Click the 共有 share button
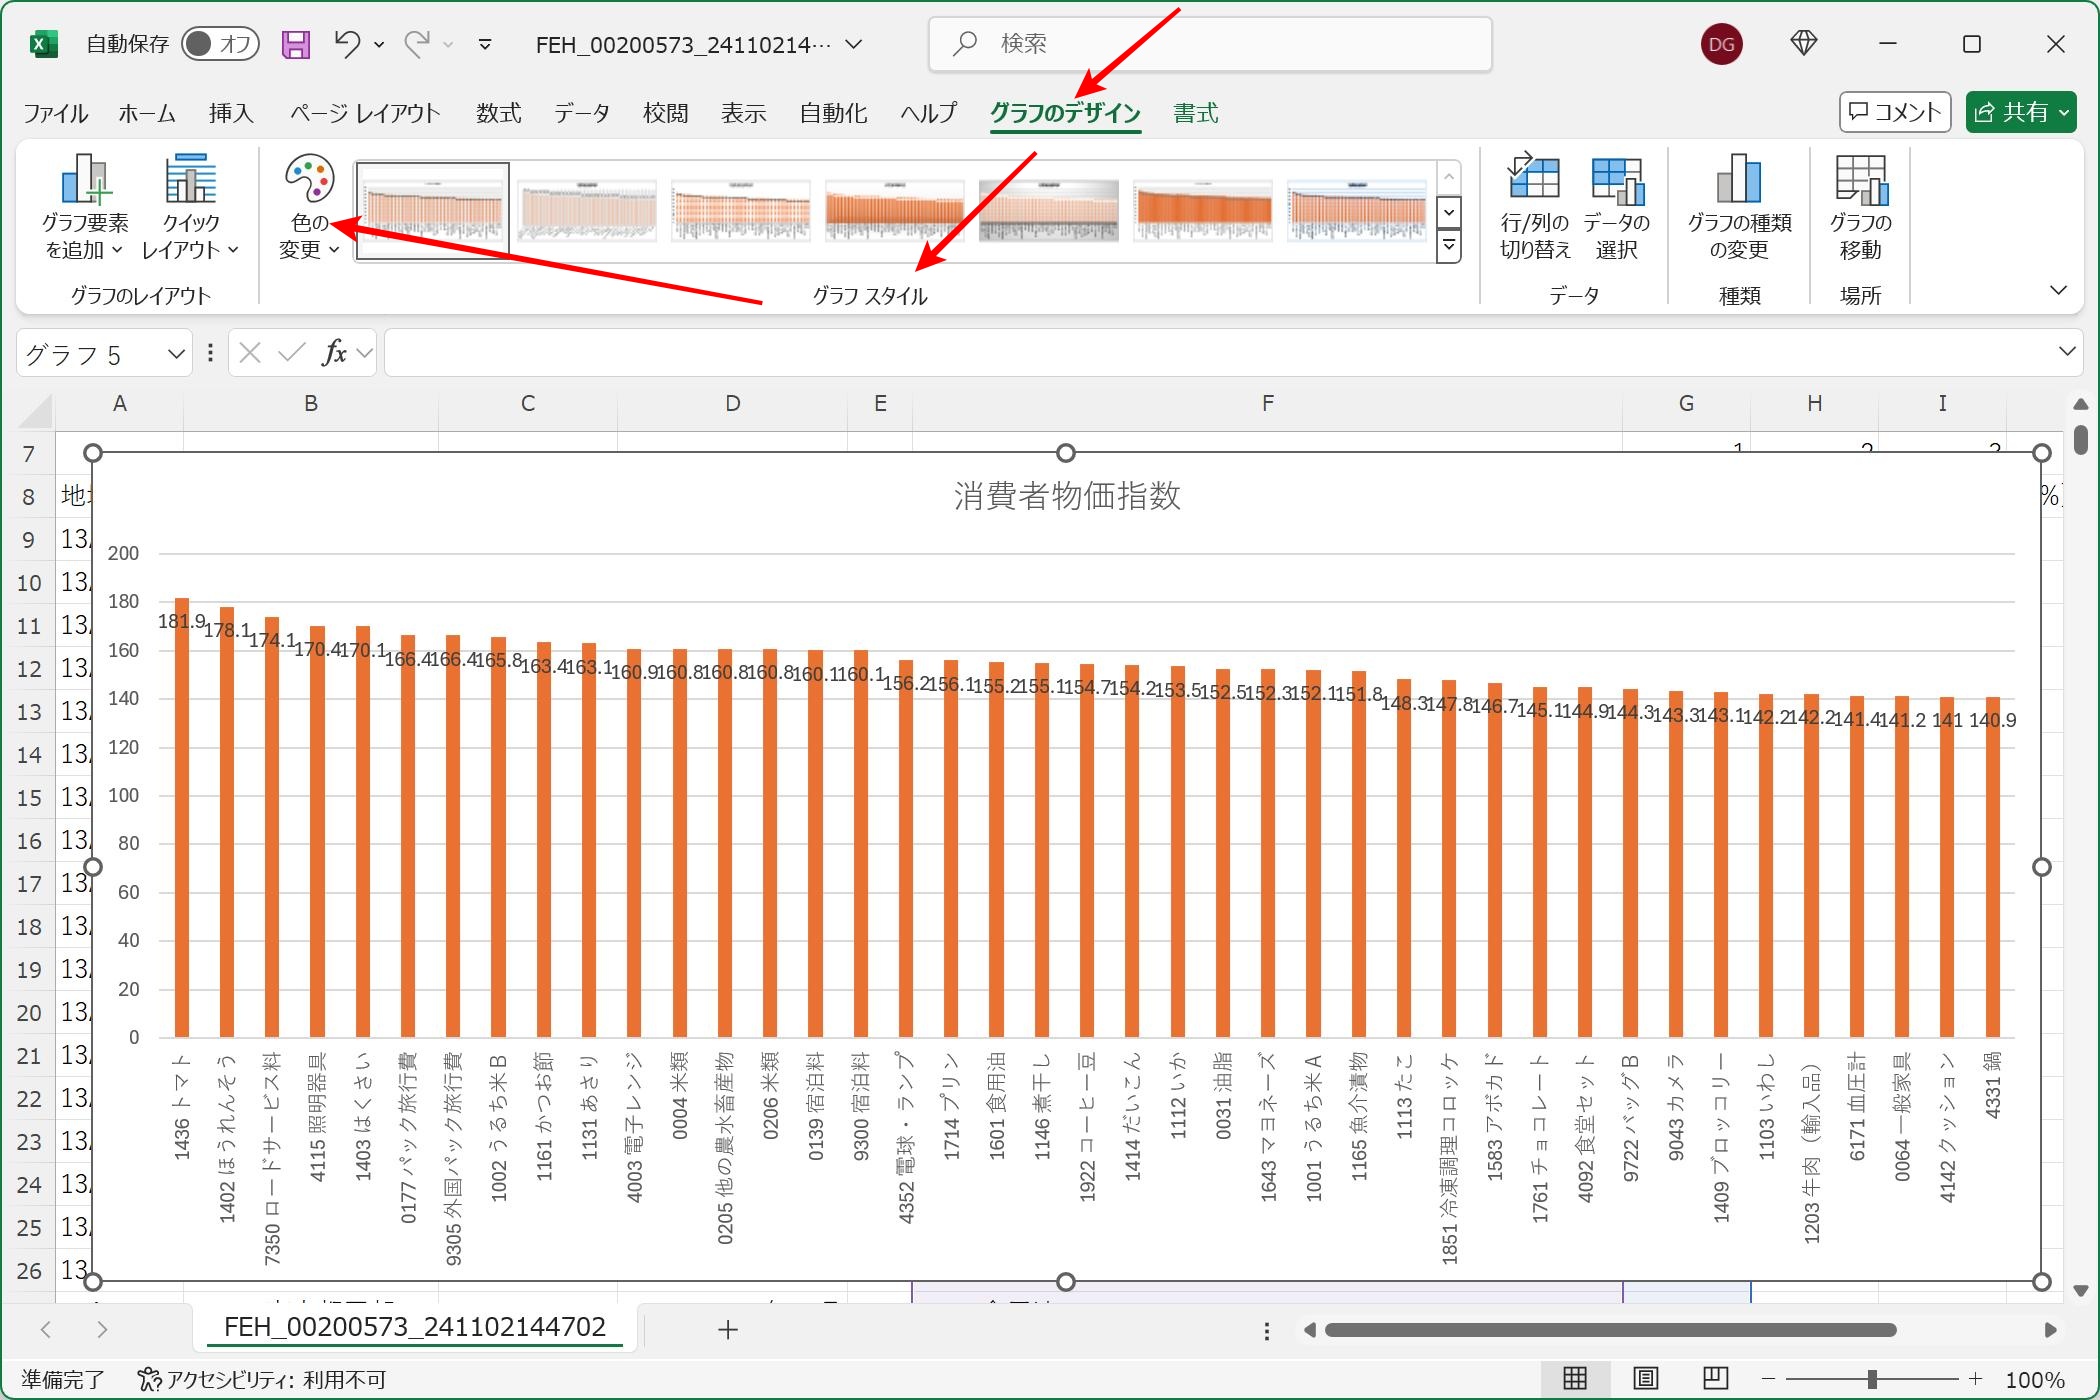2100x1400 pixels. (x=2021, y=112)
